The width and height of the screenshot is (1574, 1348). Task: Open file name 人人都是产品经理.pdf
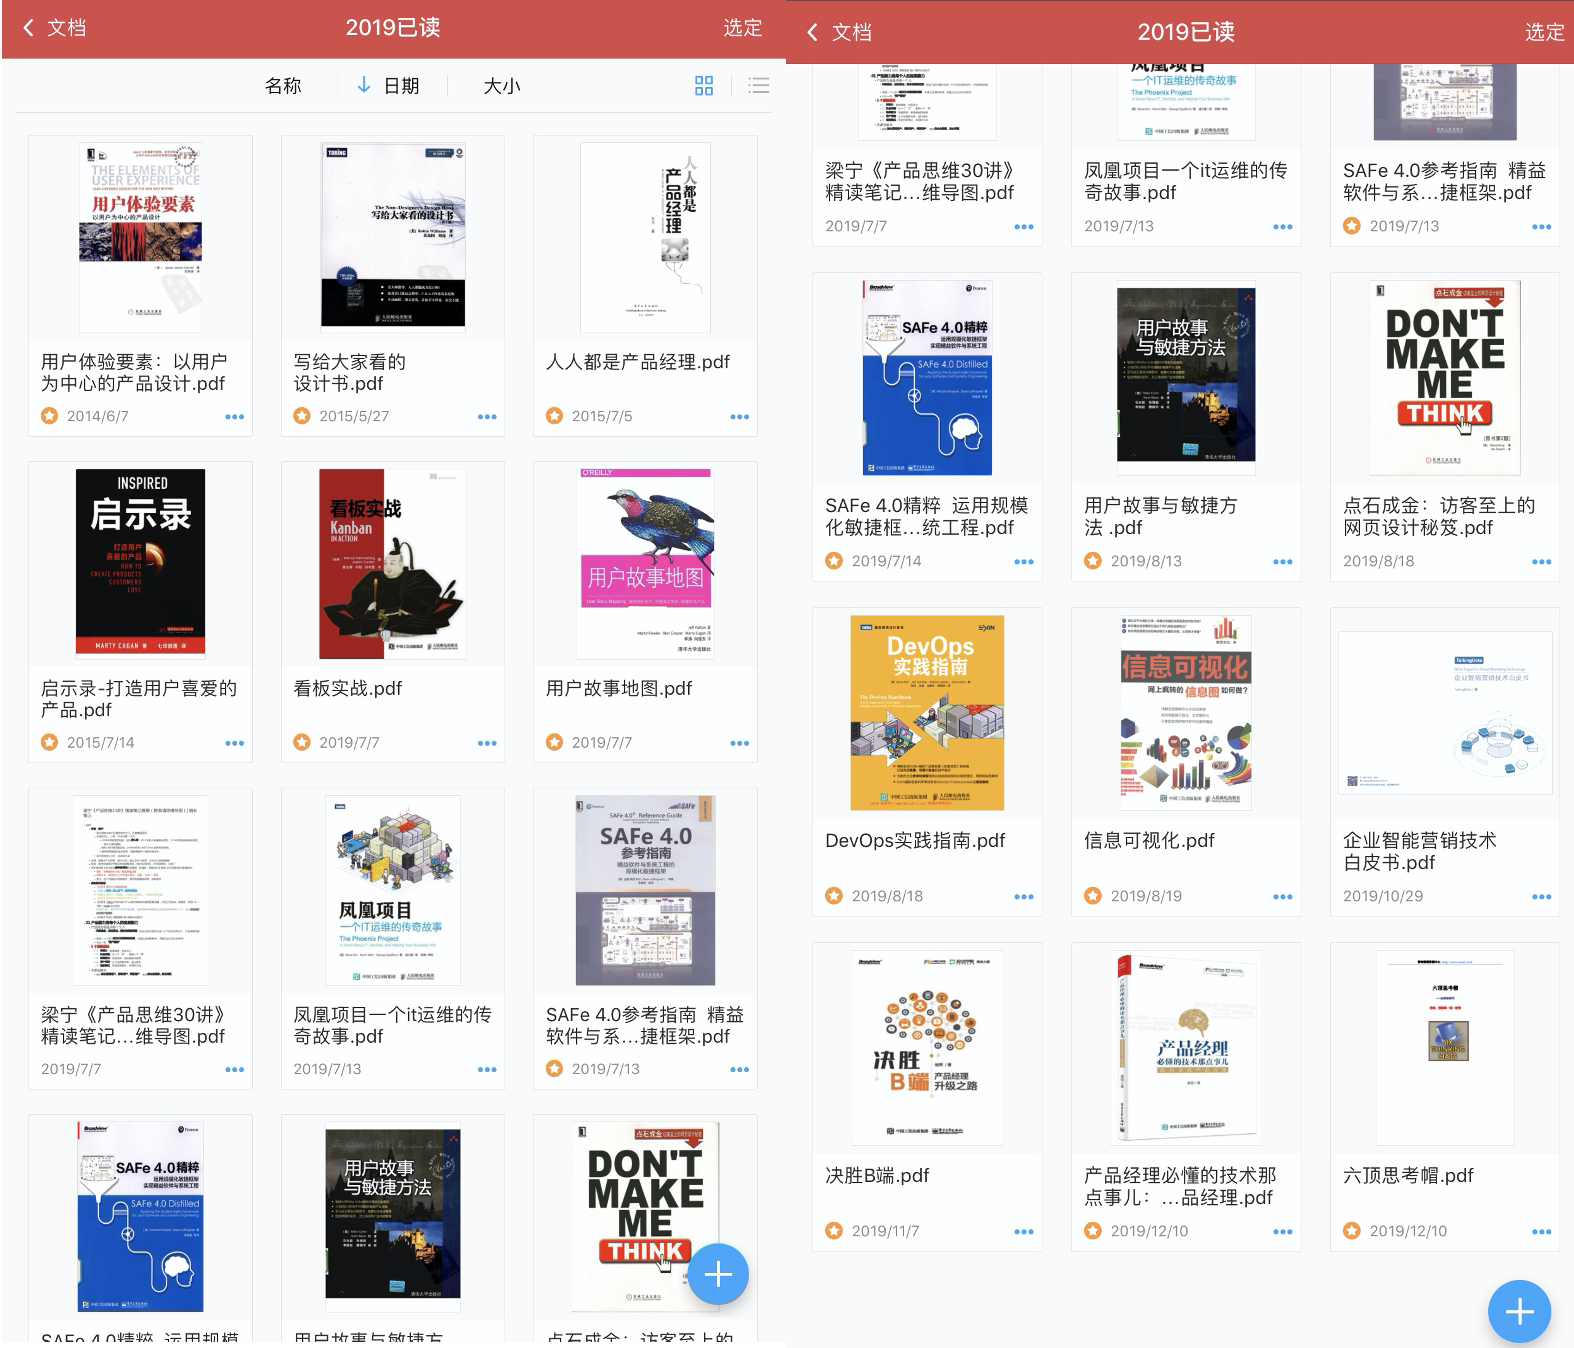click(638, 362)
